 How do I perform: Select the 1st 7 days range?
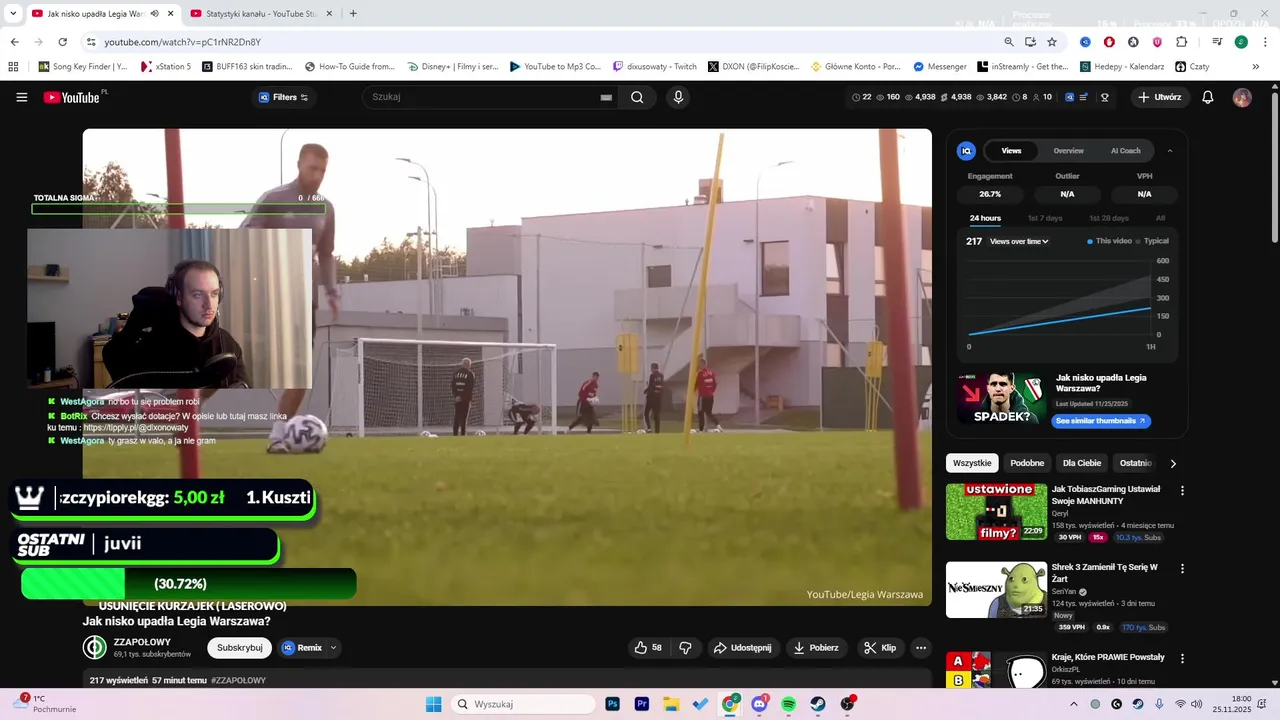tap(1045, 218)
